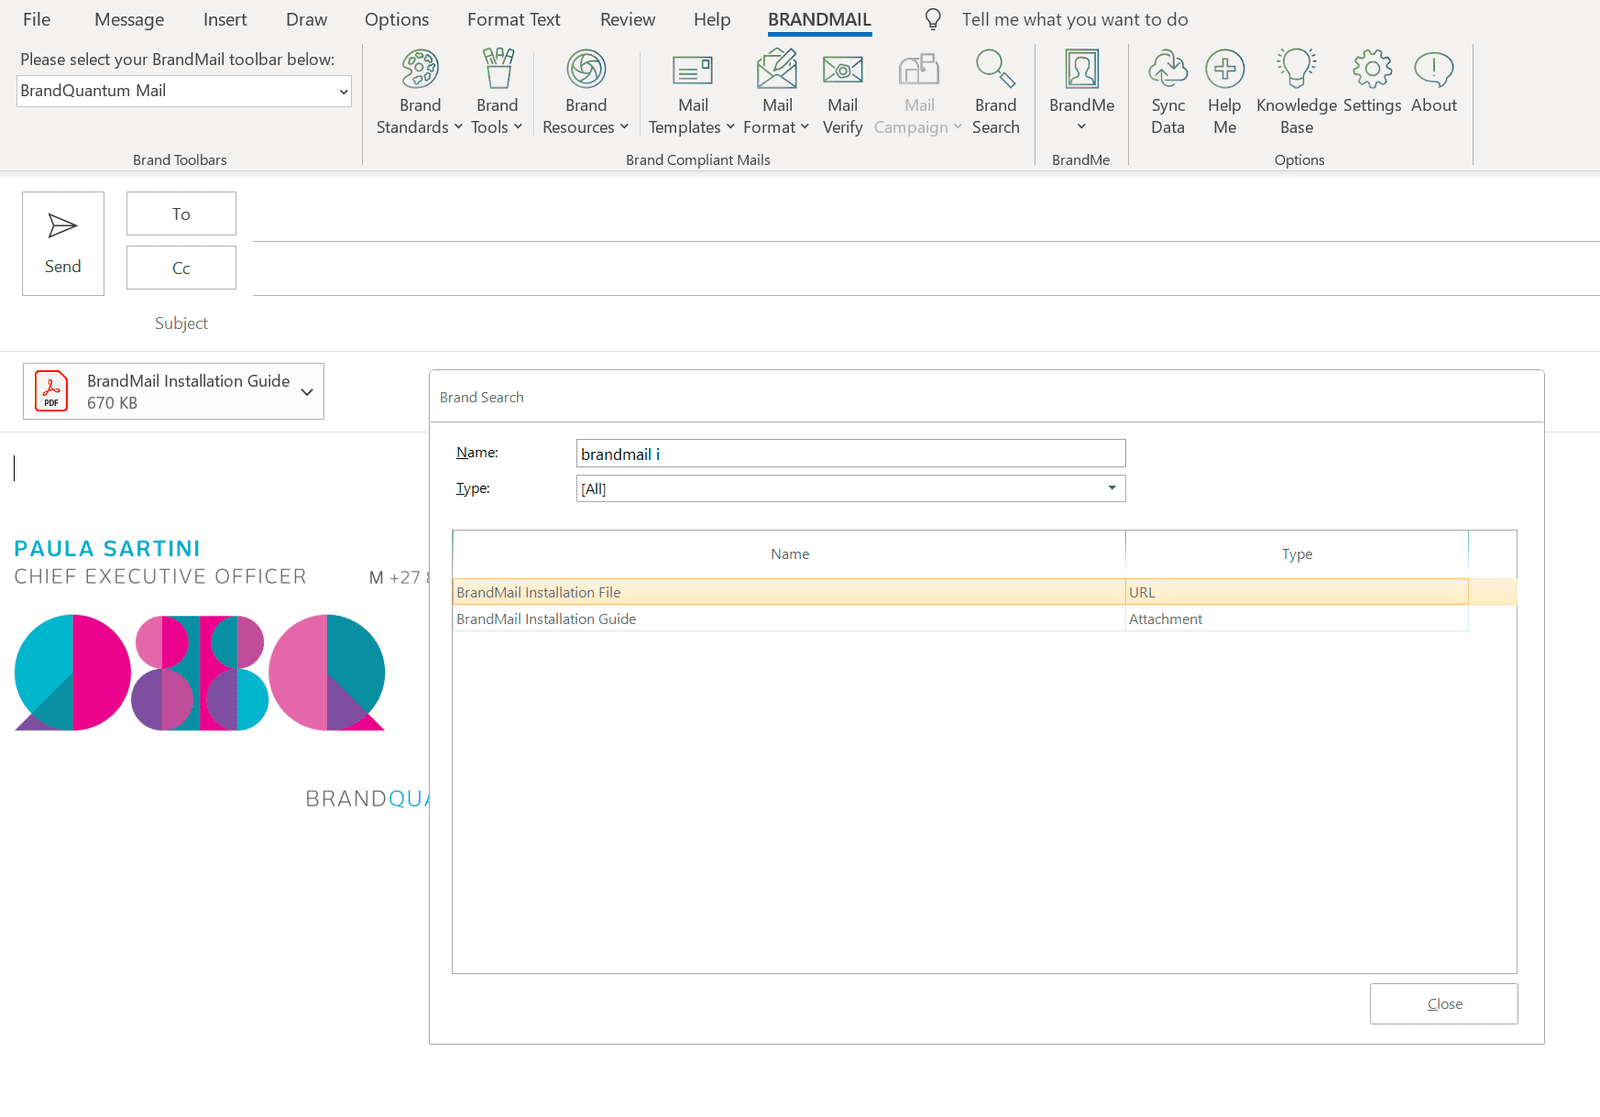Click the Close button in Brand Search

1443,1003
